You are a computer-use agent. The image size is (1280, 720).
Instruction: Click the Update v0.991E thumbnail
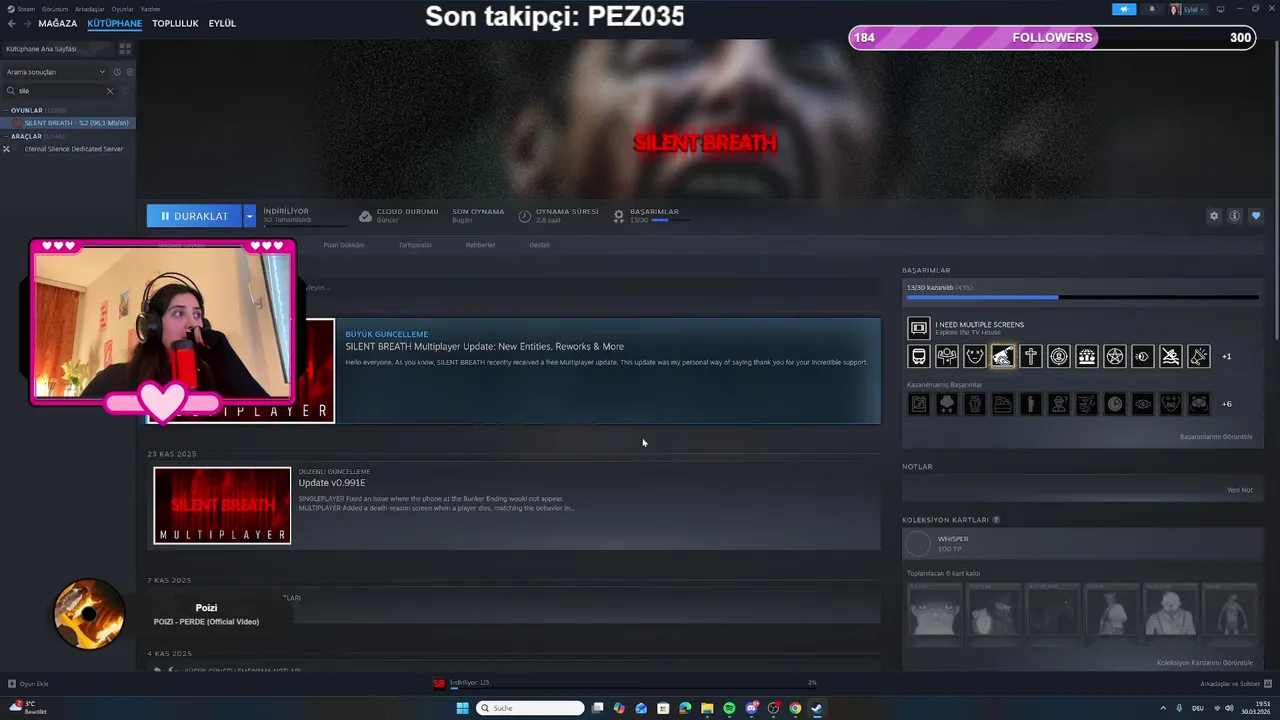click(222, 506)
